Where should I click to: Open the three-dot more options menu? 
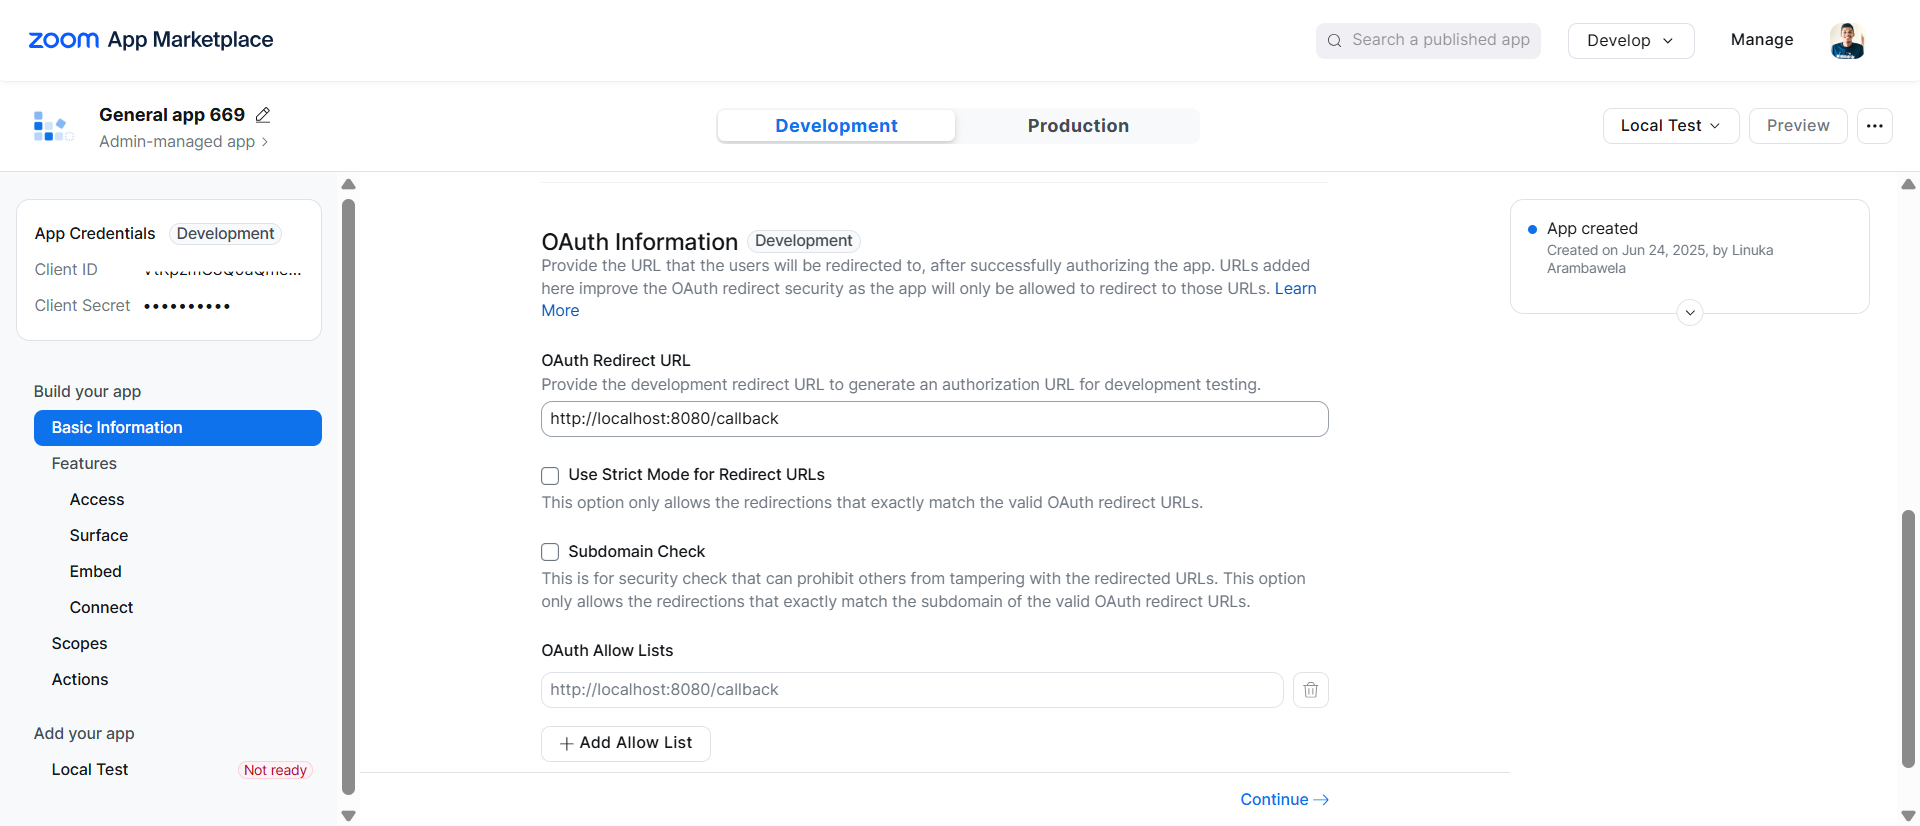click(x=1875, y=126)
